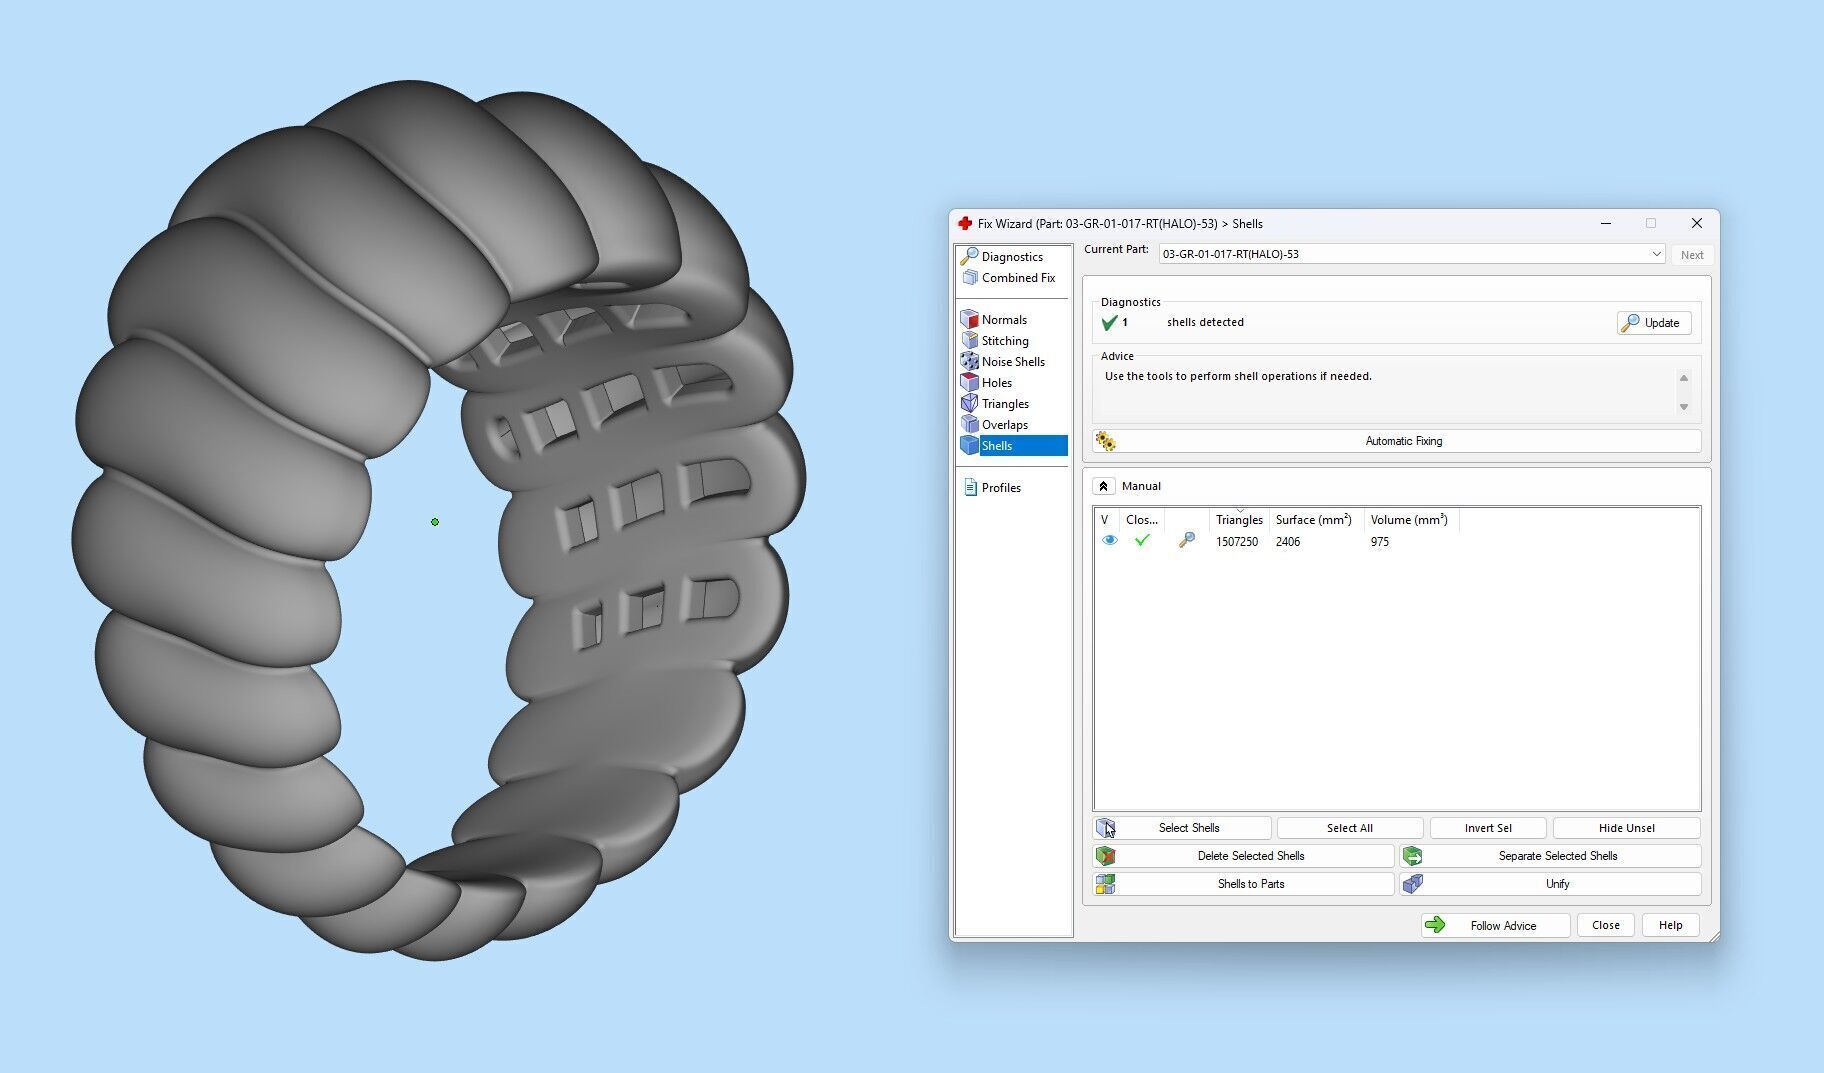Image resolution: width=1824 pixels, height=1073 pixels.
Task: Click the Normals cube icon
Action: [x=969, y=319]
